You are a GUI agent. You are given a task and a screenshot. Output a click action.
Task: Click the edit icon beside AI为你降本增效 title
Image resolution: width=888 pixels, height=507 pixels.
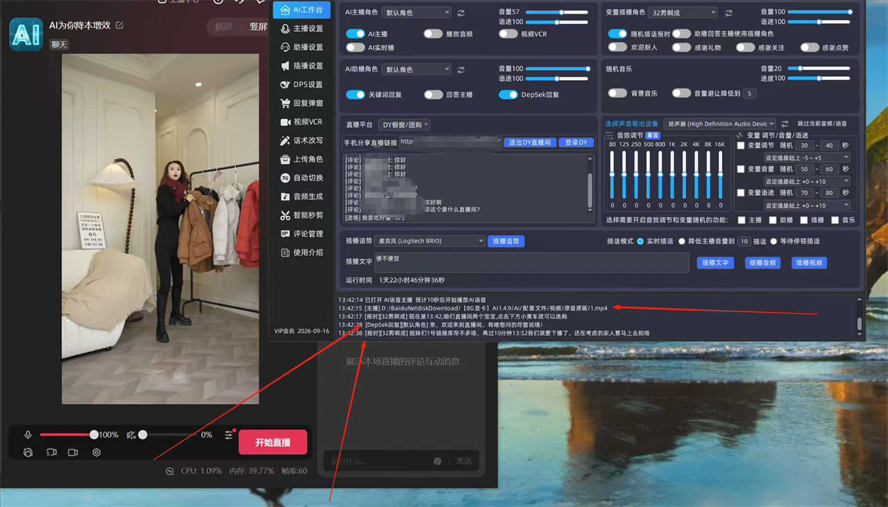point(119,25)
